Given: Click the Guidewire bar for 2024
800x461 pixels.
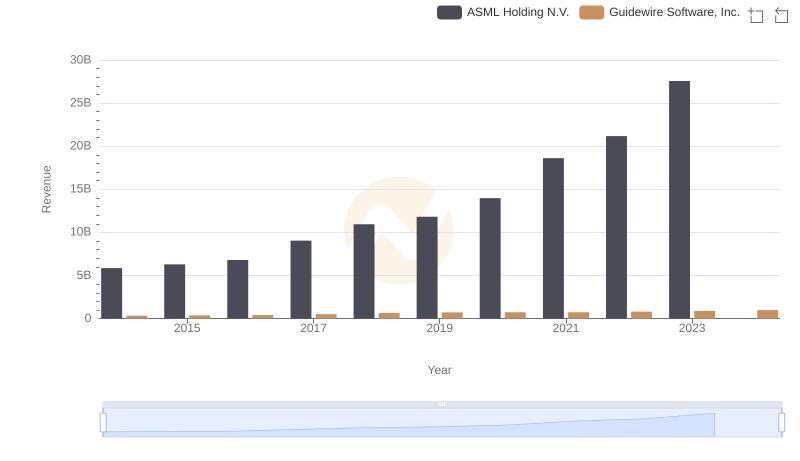Looking at the screenshot, I should [x=767, y=314].
